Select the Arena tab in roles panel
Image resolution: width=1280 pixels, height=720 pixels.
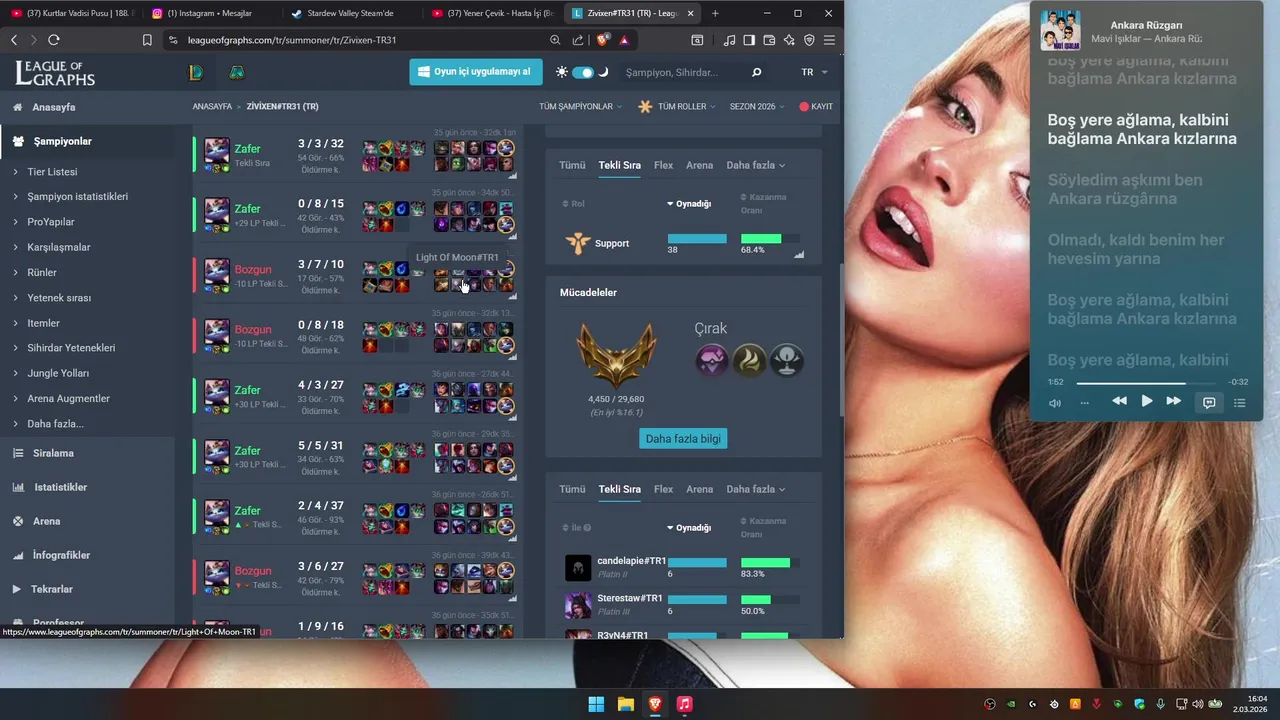coord(699,165)
